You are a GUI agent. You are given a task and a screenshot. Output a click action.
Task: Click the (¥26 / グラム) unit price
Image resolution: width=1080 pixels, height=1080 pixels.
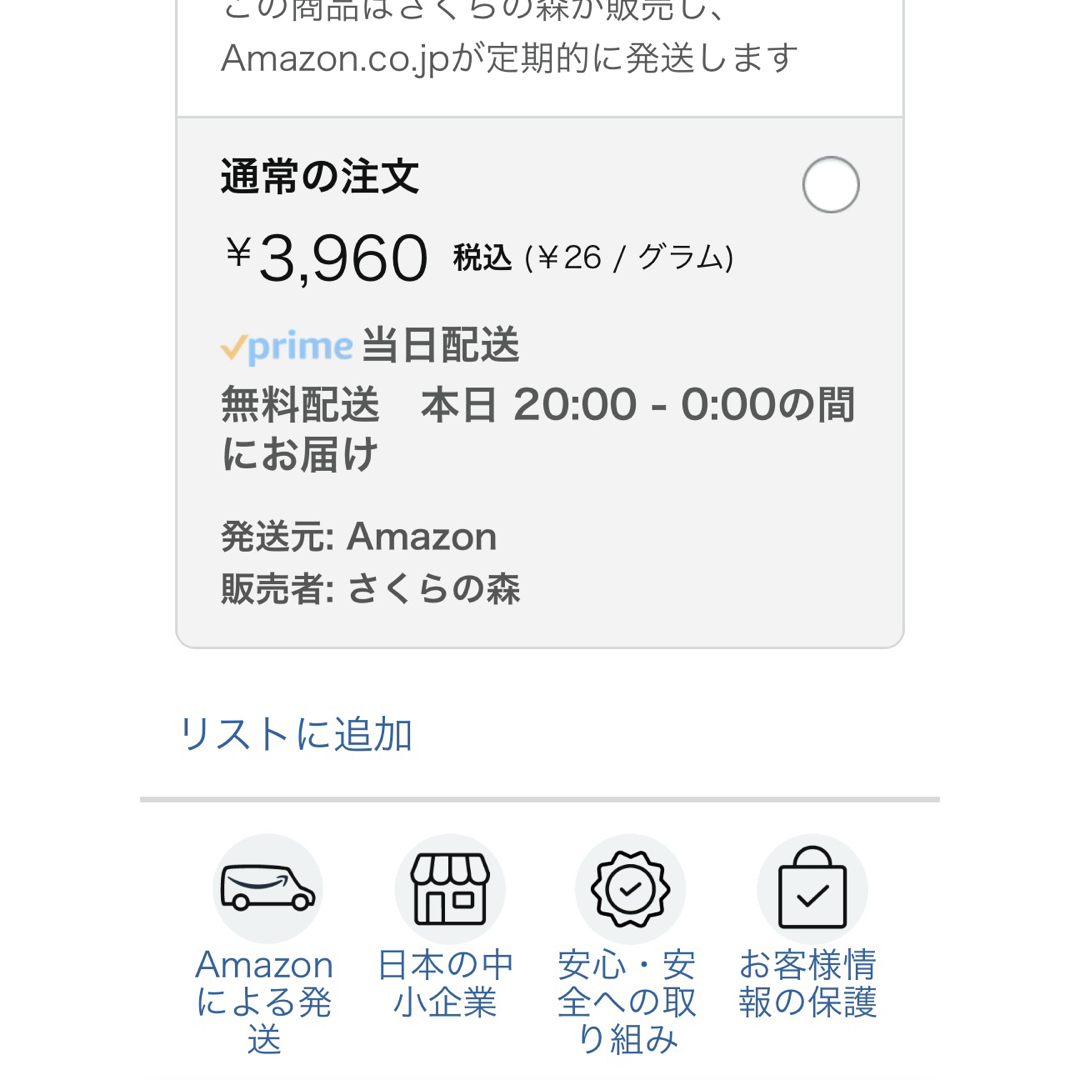click(629, 258)
